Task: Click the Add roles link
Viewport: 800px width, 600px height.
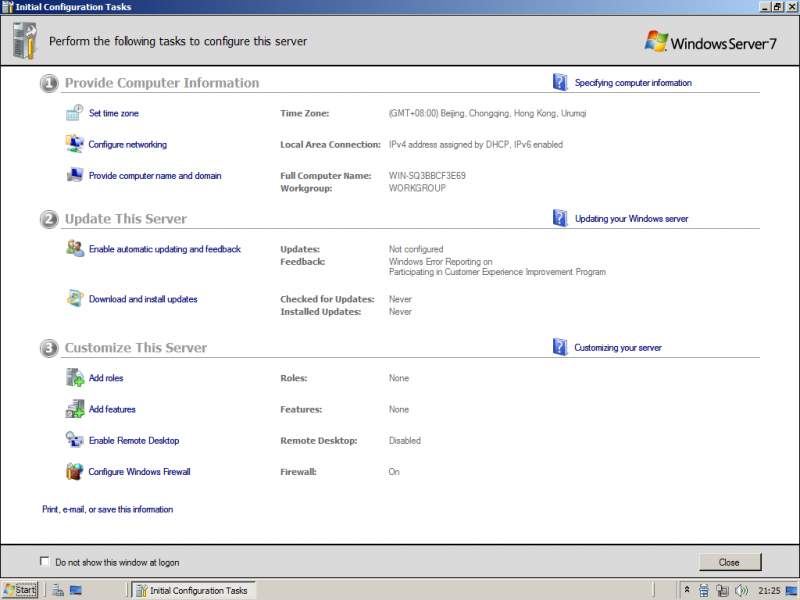Action: click(106, 378)
